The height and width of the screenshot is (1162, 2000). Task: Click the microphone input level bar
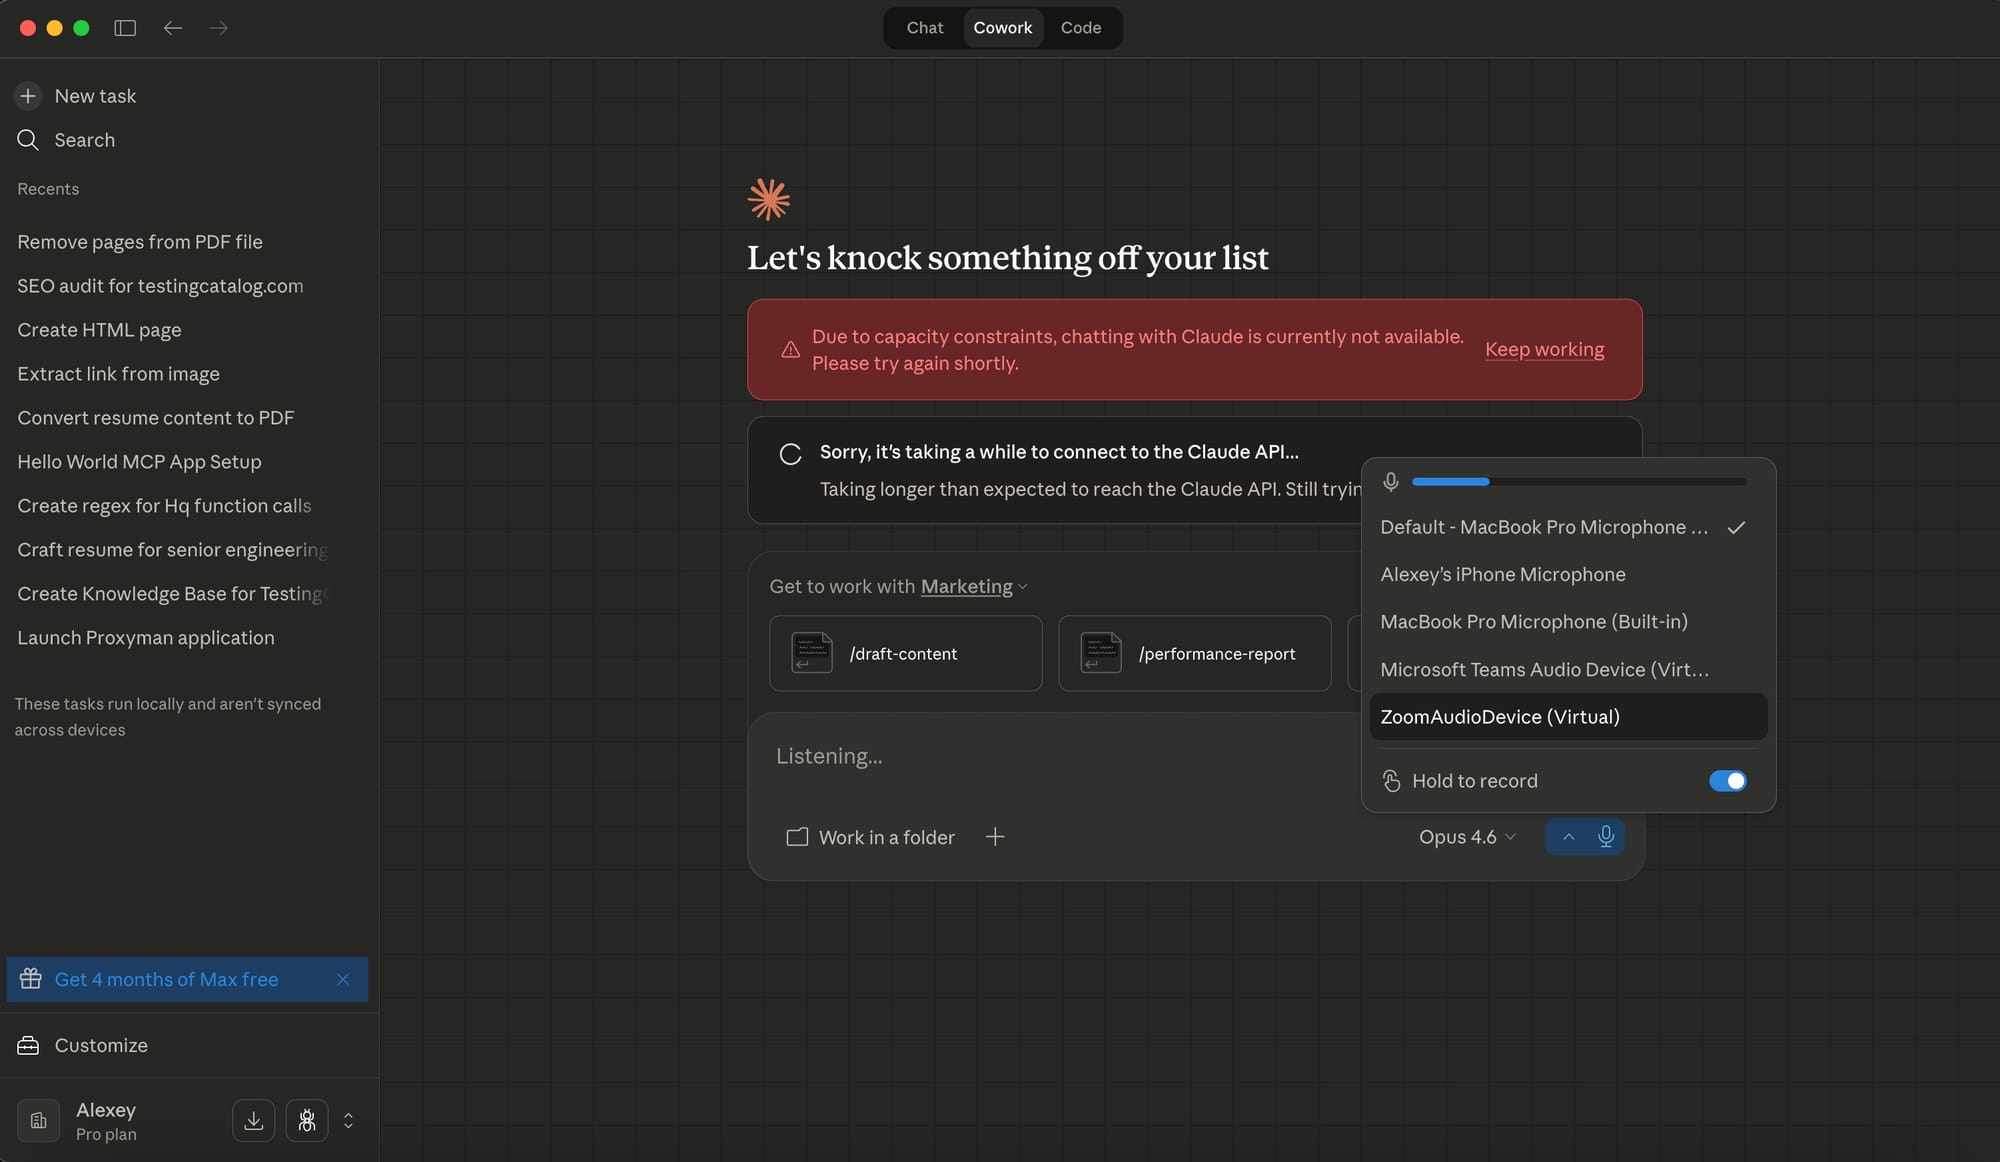(x=1578, y=482)
